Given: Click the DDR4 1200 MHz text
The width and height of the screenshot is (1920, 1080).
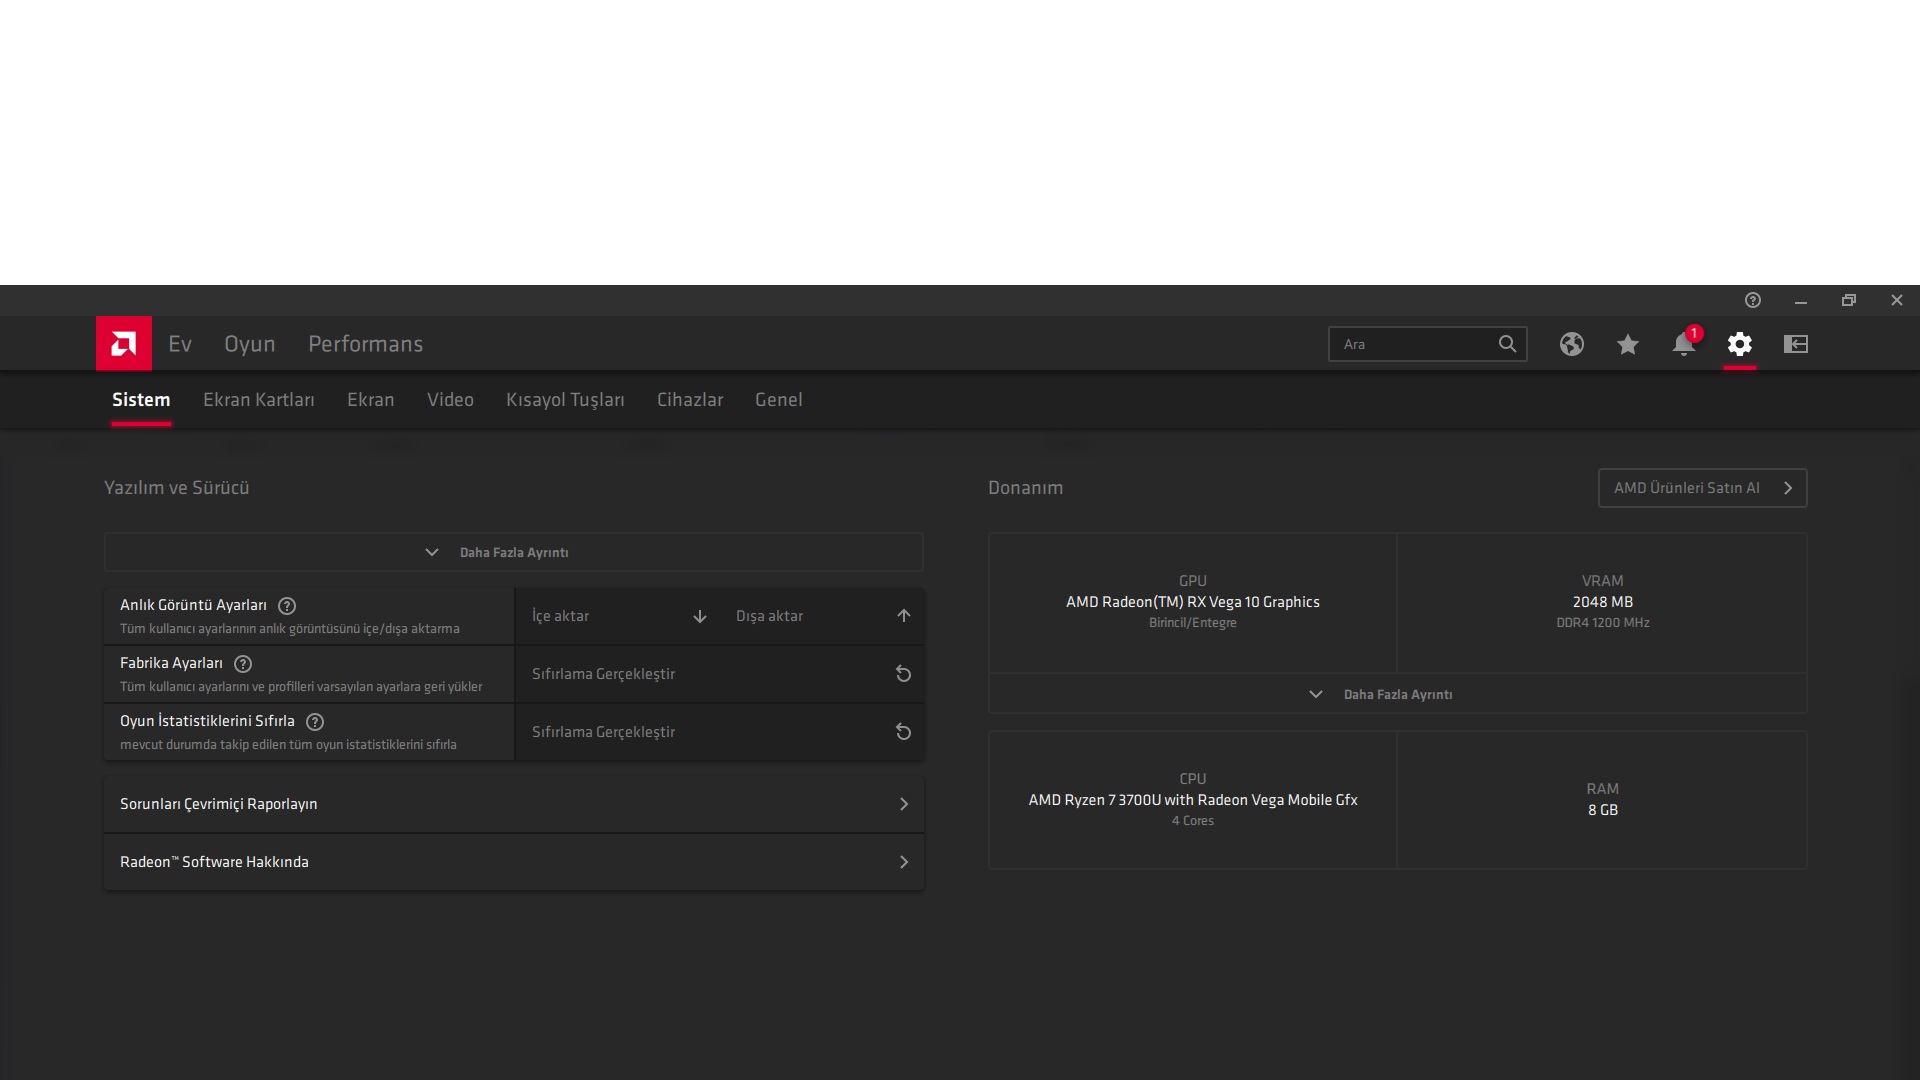Looking at the screenshot, I should click(1603, 623).
